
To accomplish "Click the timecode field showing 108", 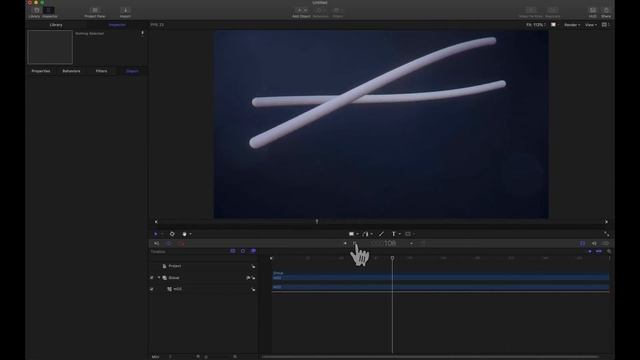I will click(384, 244).
